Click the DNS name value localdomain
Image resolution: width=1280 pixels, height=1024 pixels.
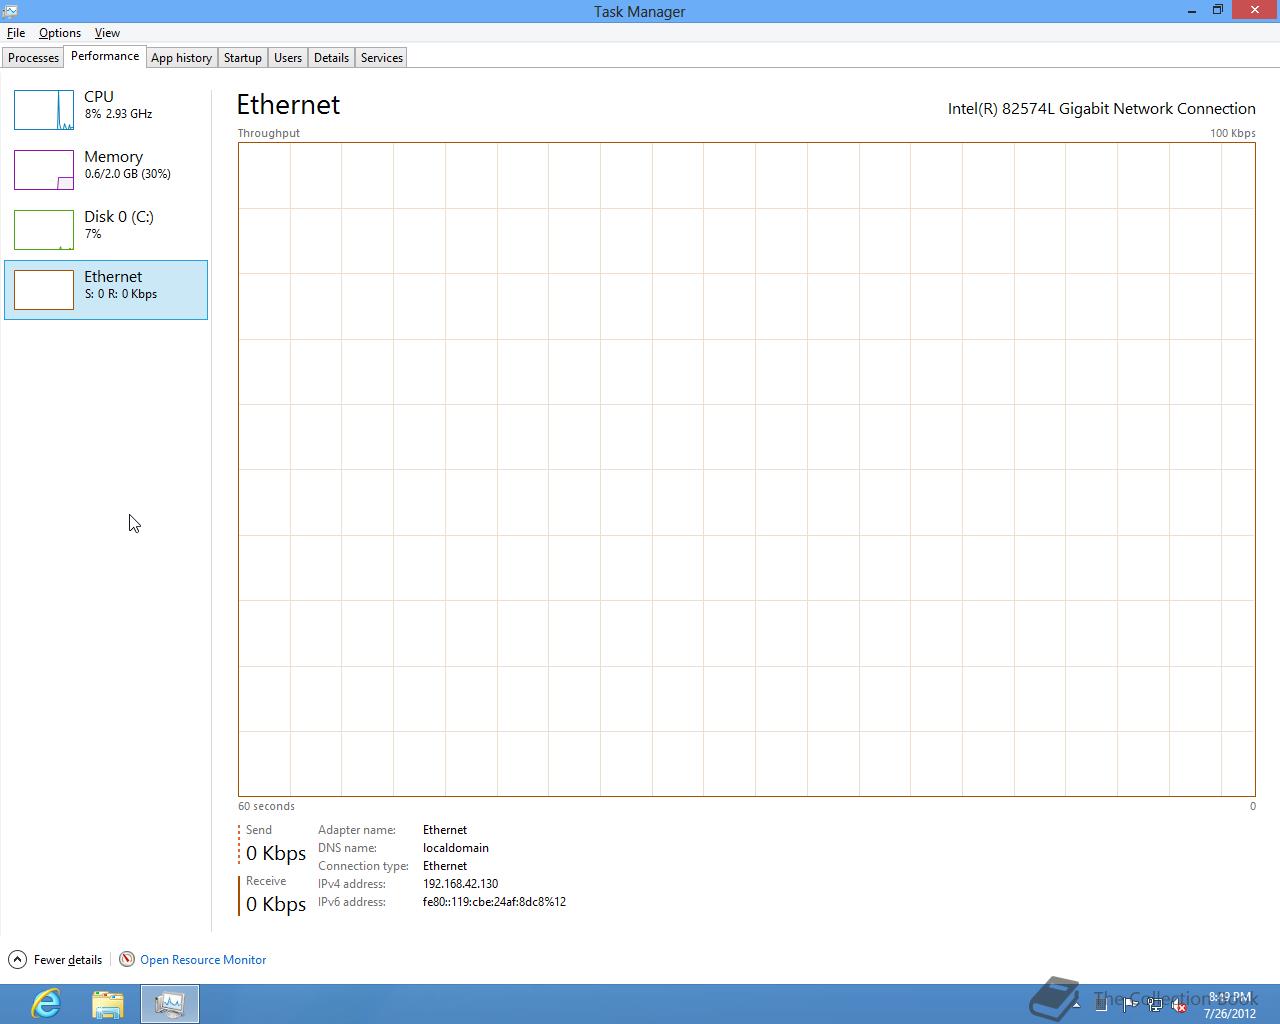point(456,848)
